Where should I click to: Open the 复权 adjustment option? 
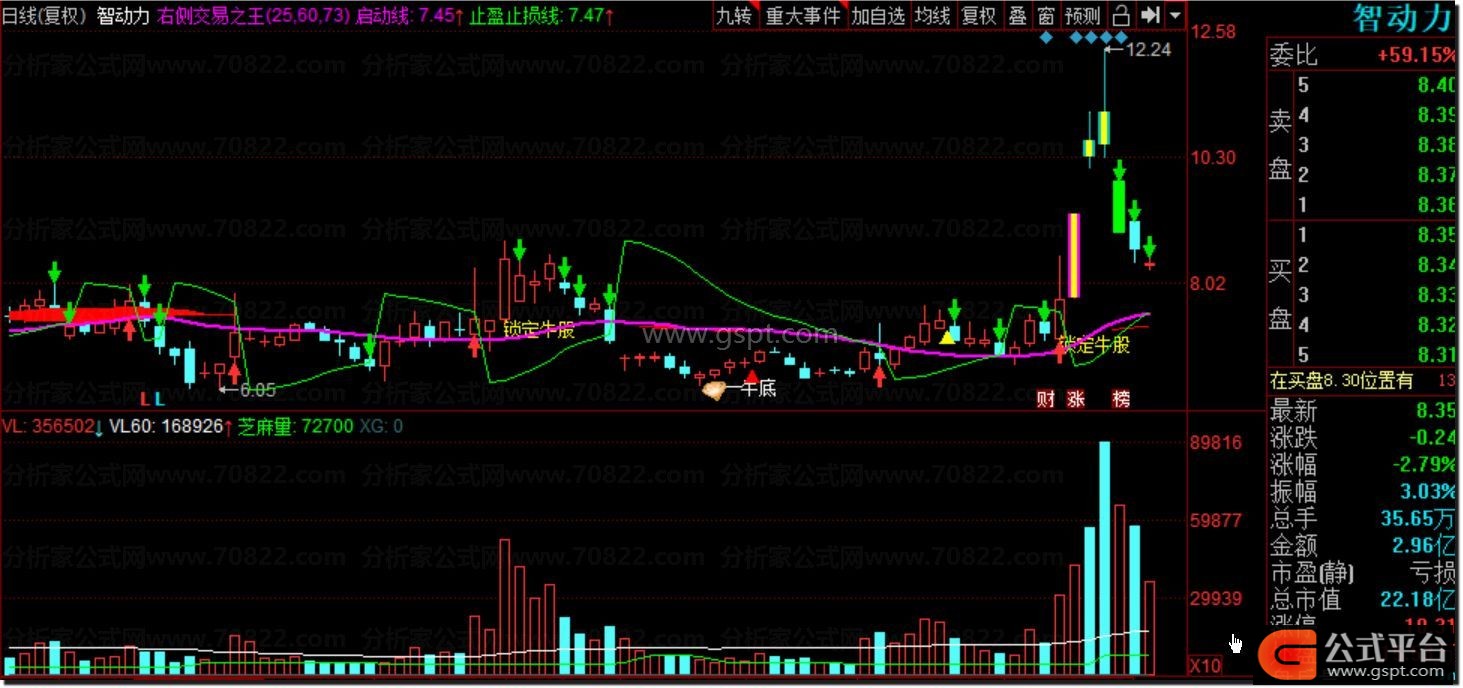(979, 15)
